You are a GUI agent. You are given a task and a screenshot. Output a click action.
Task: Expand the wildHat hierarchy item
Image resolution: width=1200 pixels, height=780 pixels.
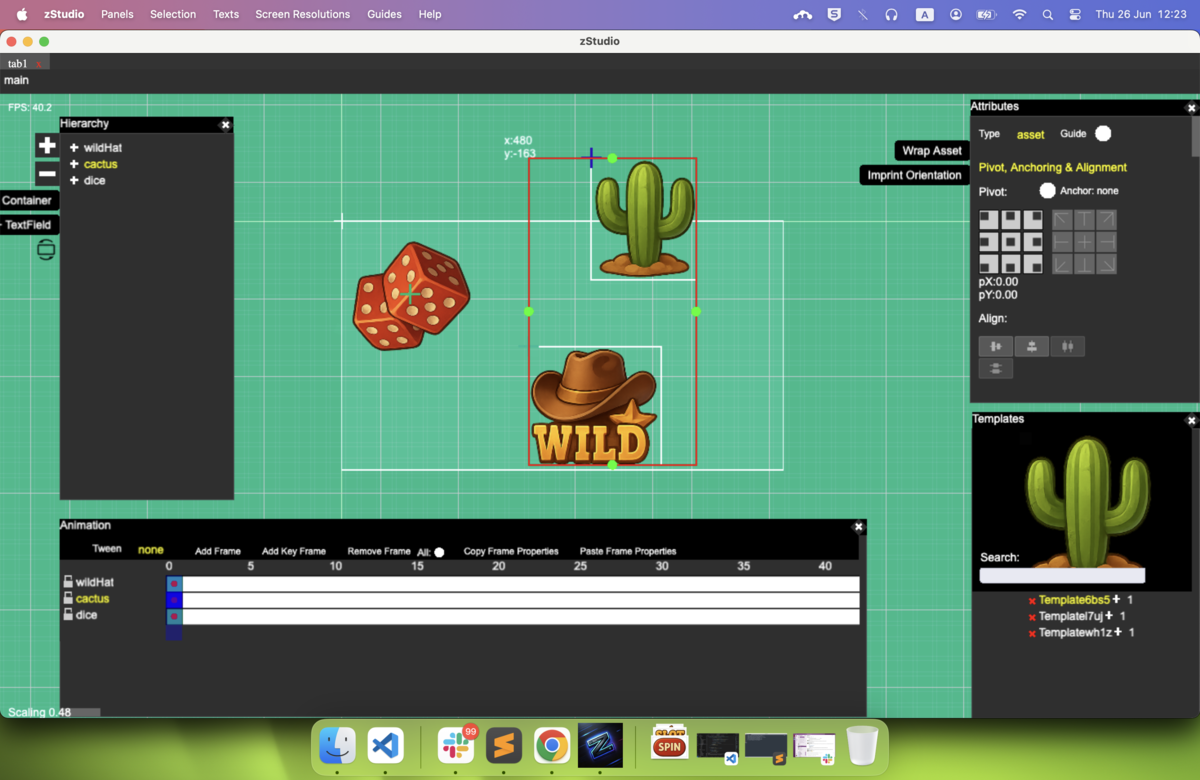(74, 147)
